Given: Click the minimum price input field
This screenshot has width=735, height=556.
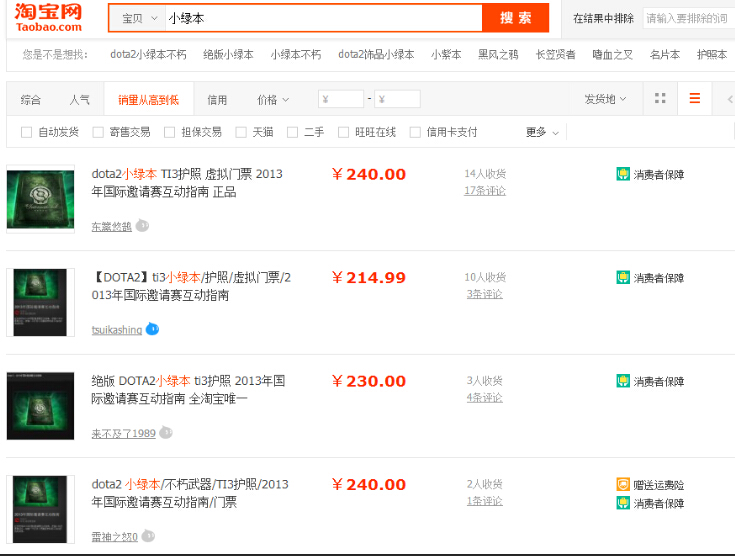Looking at the screenshot, I should click(x=341, y=99).
